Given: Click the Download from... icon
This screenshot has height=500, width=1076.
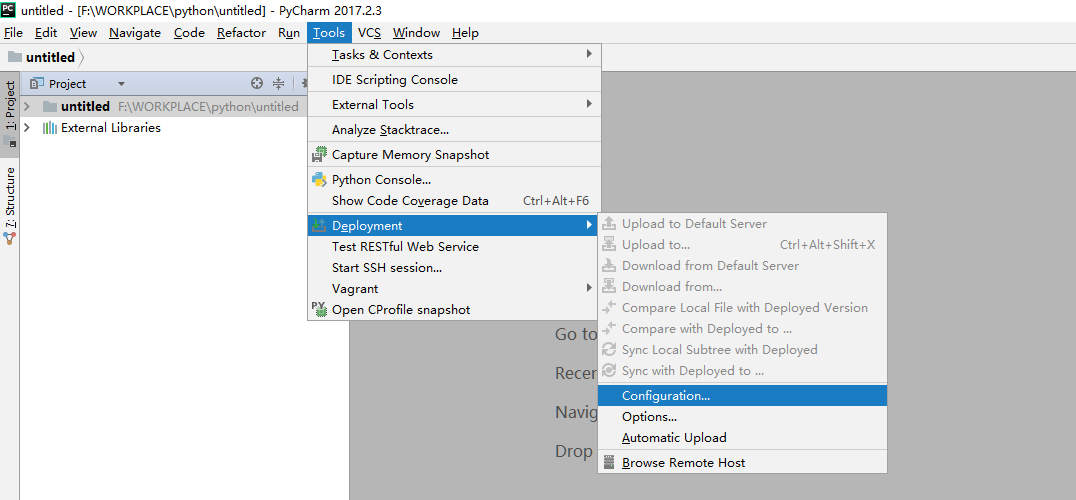Looking at the screenshot, I should coord(609,287).
